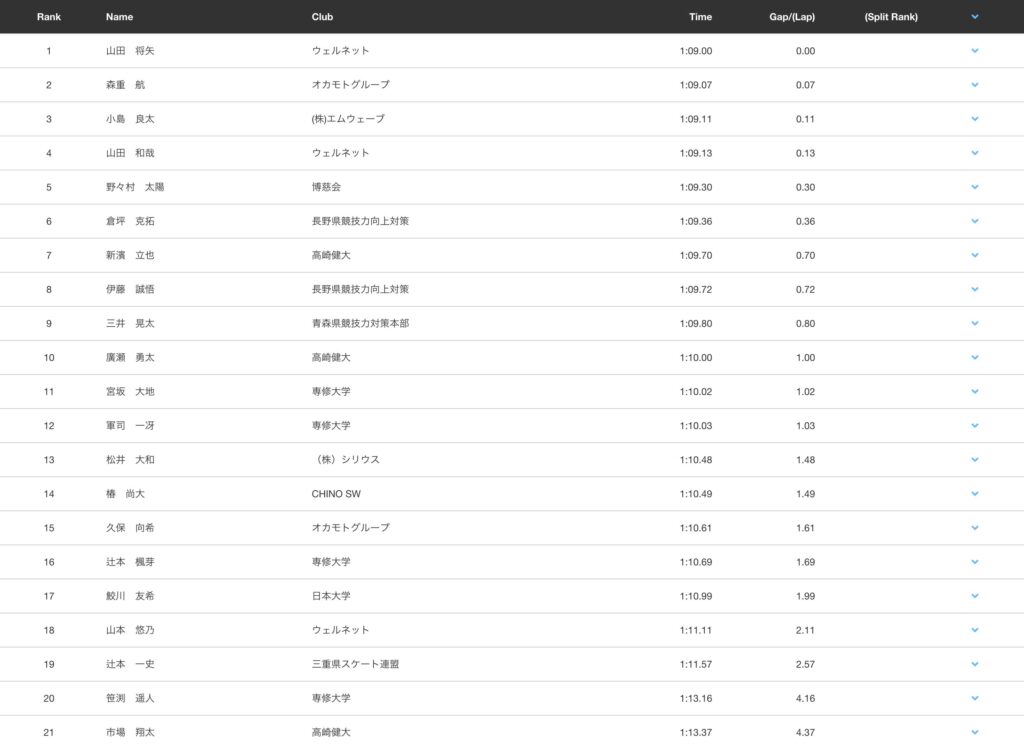Expand chevron on 松井 大和 row

pyautogui.click(x=974, y=460)
